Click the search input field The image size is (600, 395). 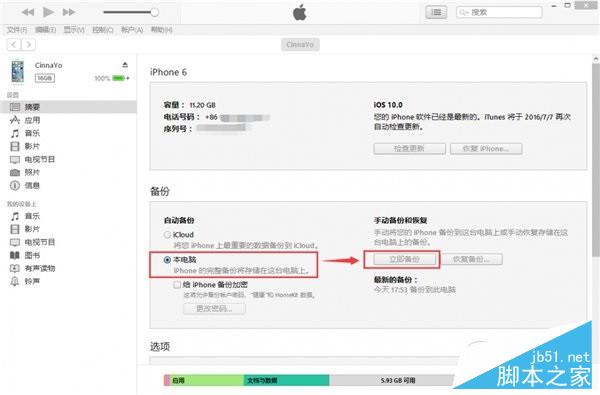click(499, 12)
